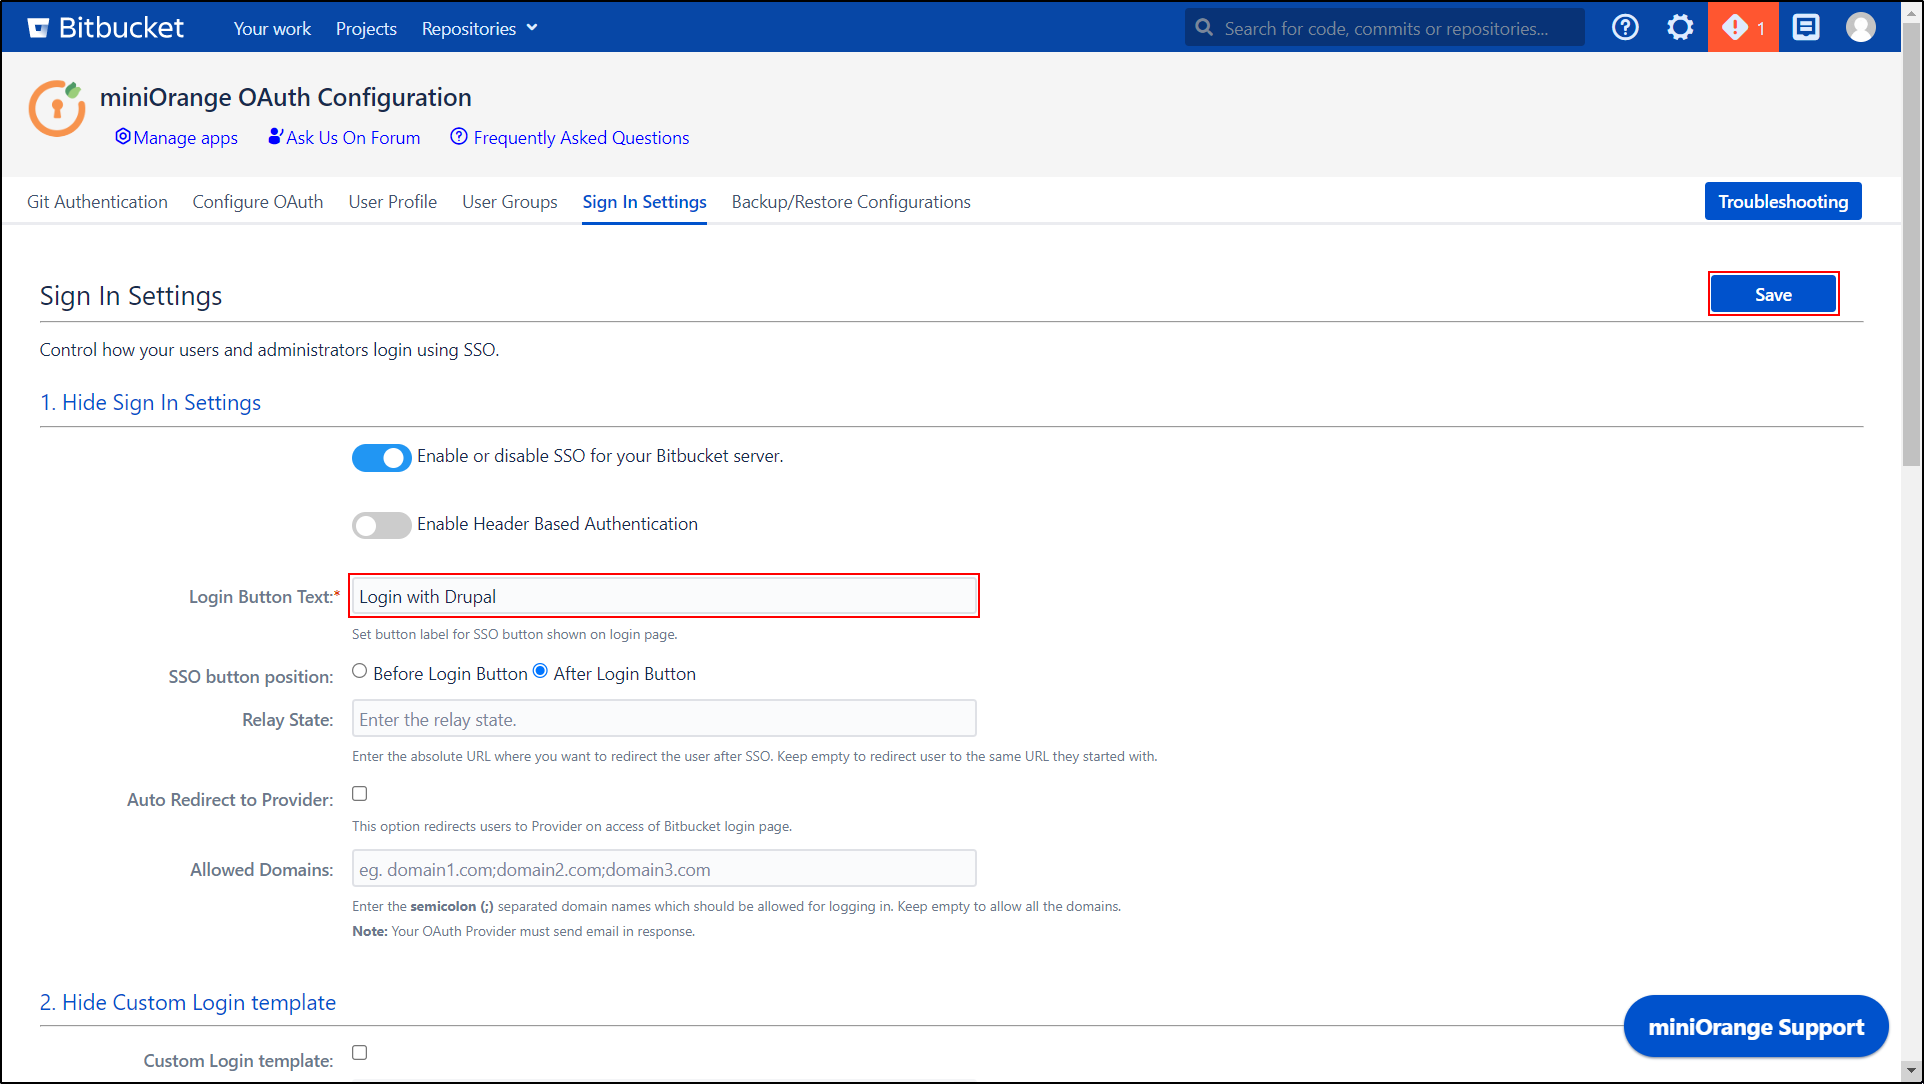Viewport: 1924px width, 1084px height.
Task: Check the Auto Redirect to Provider checkbox
Action: coord(360,794)
